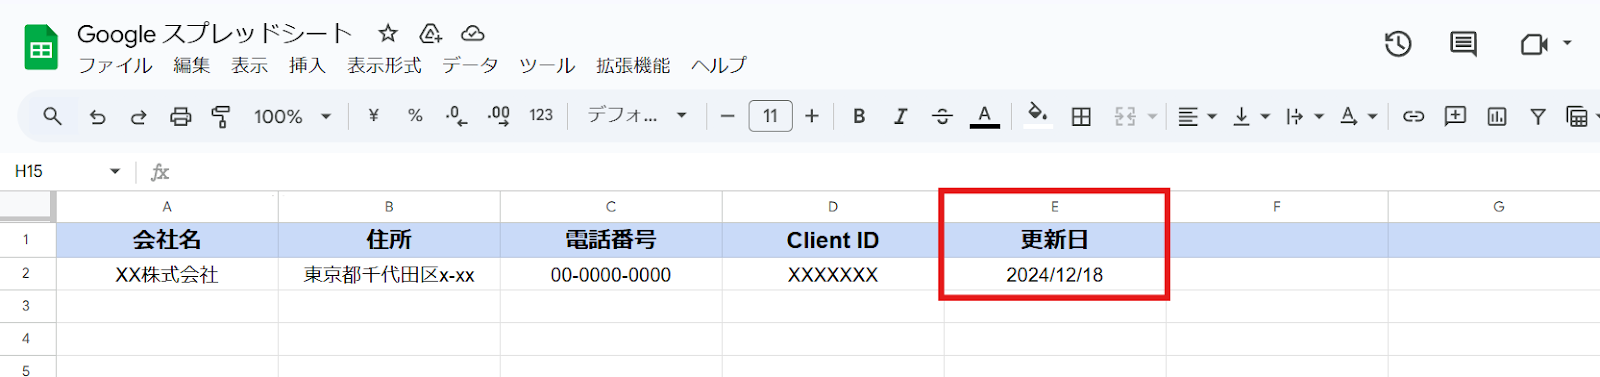The height and width of the screenshot is (377, 1600).
Task: Open version history clock icon
Action: coord(1398,44)
